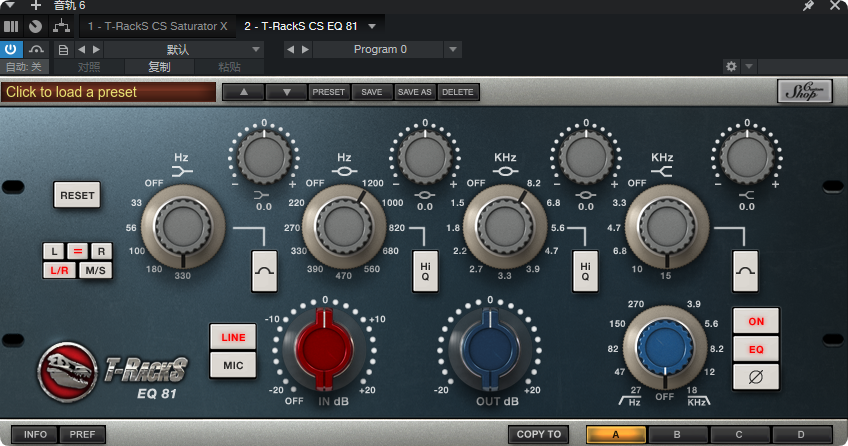Open the track menu triangle at the top left corner
The height and width of the screenshot is (446, 848).
[9, 5]
